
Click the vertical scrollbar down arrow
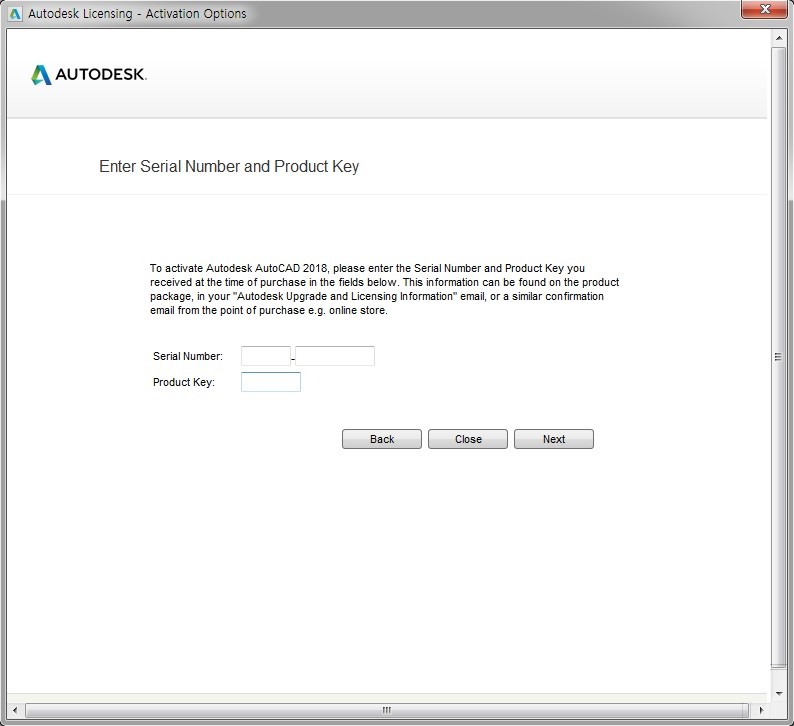pos(779,694)
